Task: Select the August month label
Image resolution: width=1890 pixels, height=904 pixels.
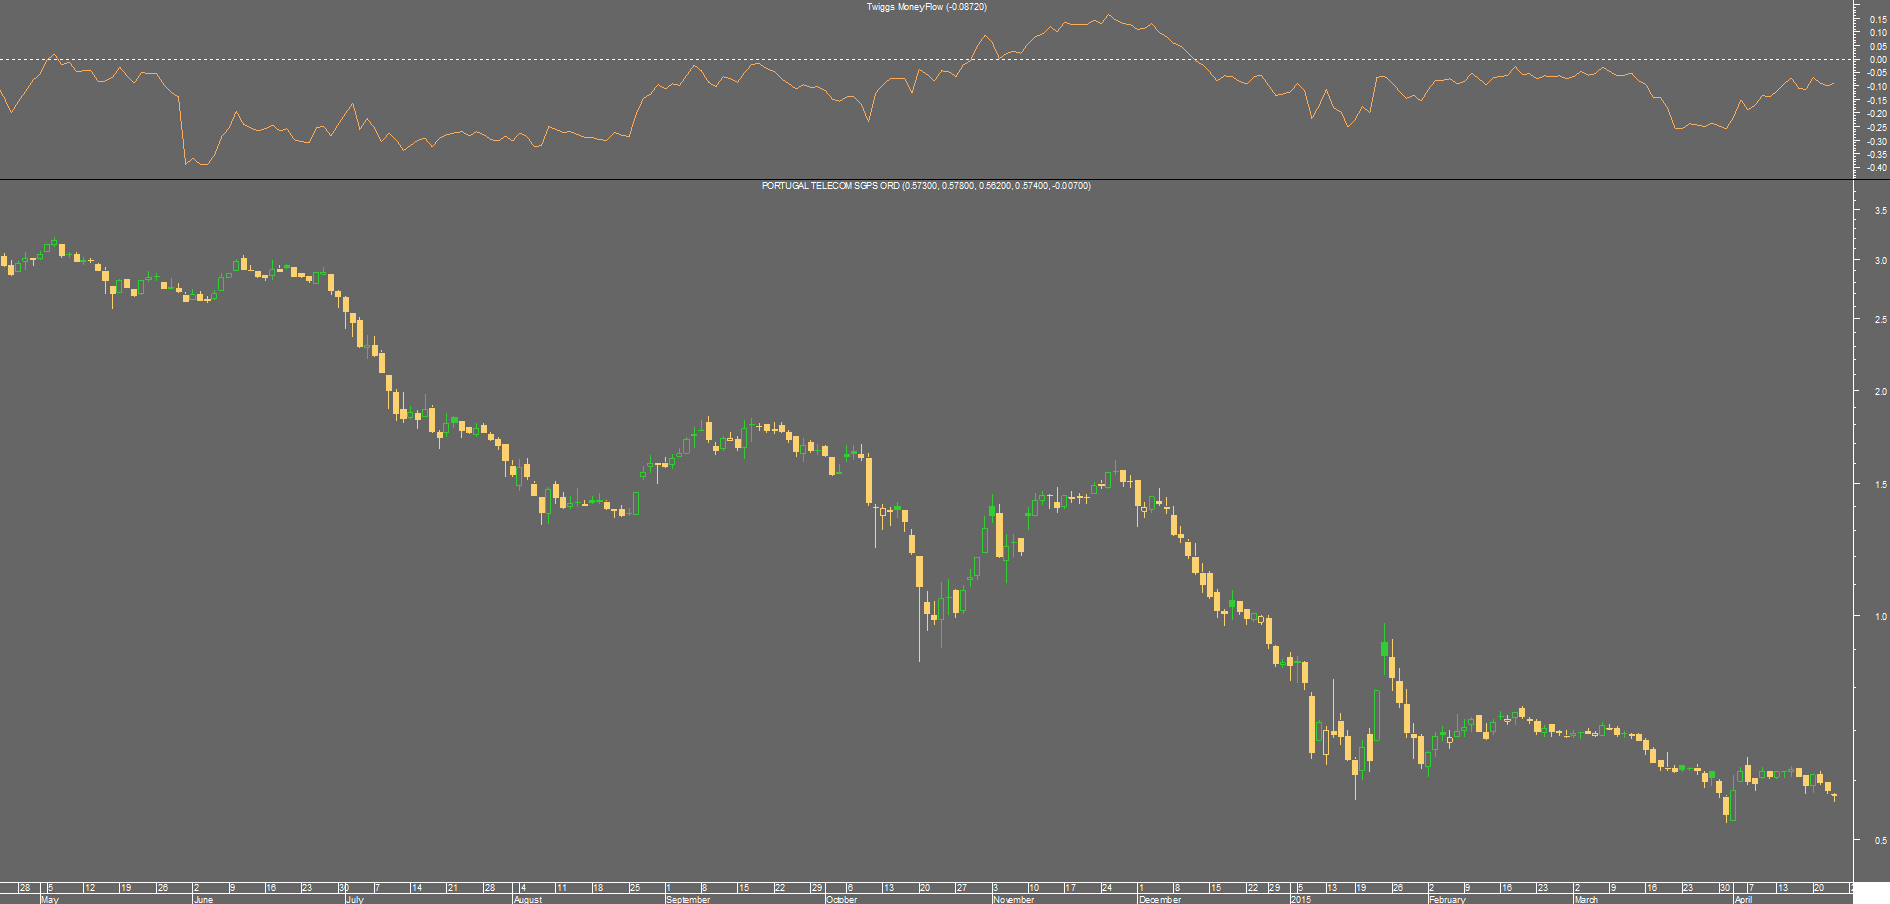Action: (x=528, y=899)
